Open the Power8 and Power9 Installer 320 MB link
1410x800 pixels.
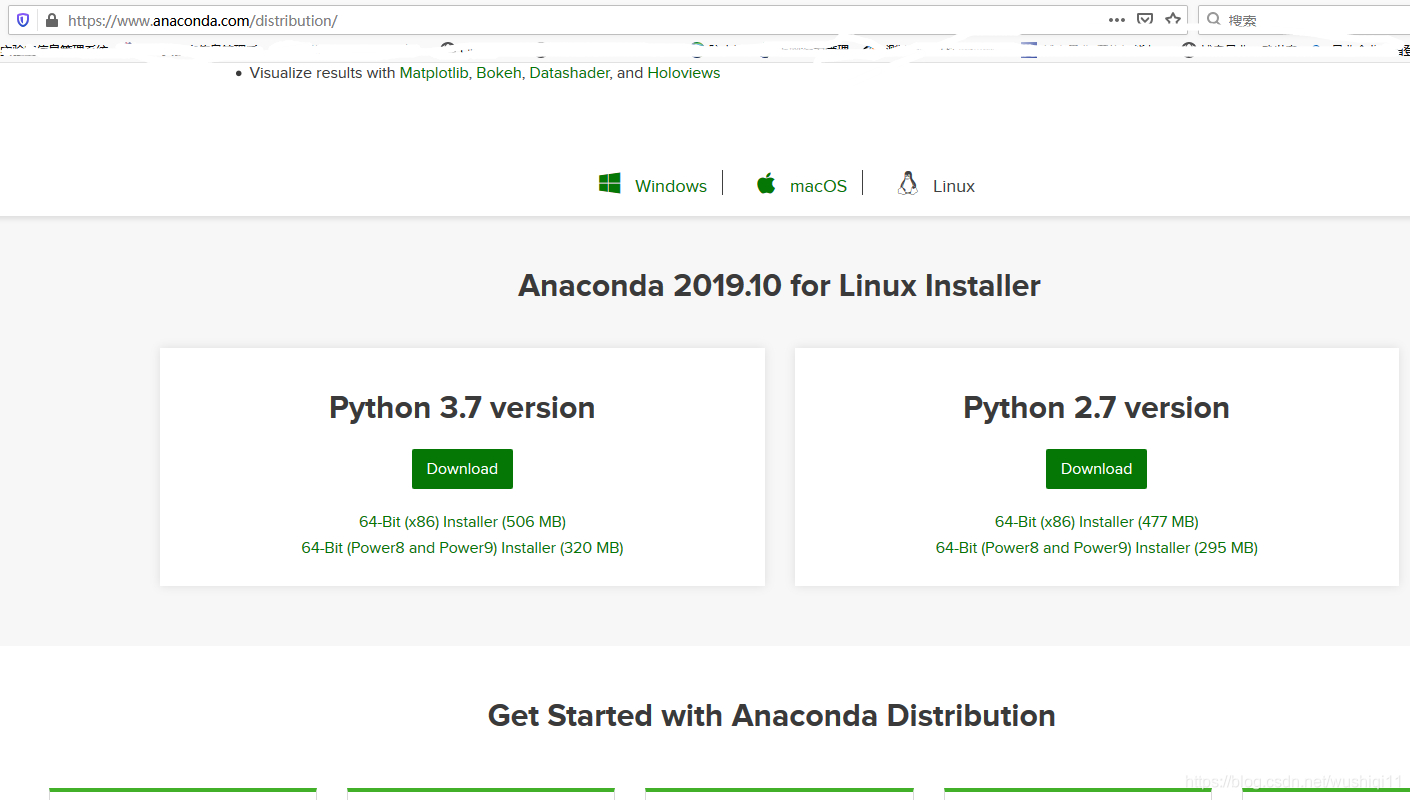click(x=462, y=547)
